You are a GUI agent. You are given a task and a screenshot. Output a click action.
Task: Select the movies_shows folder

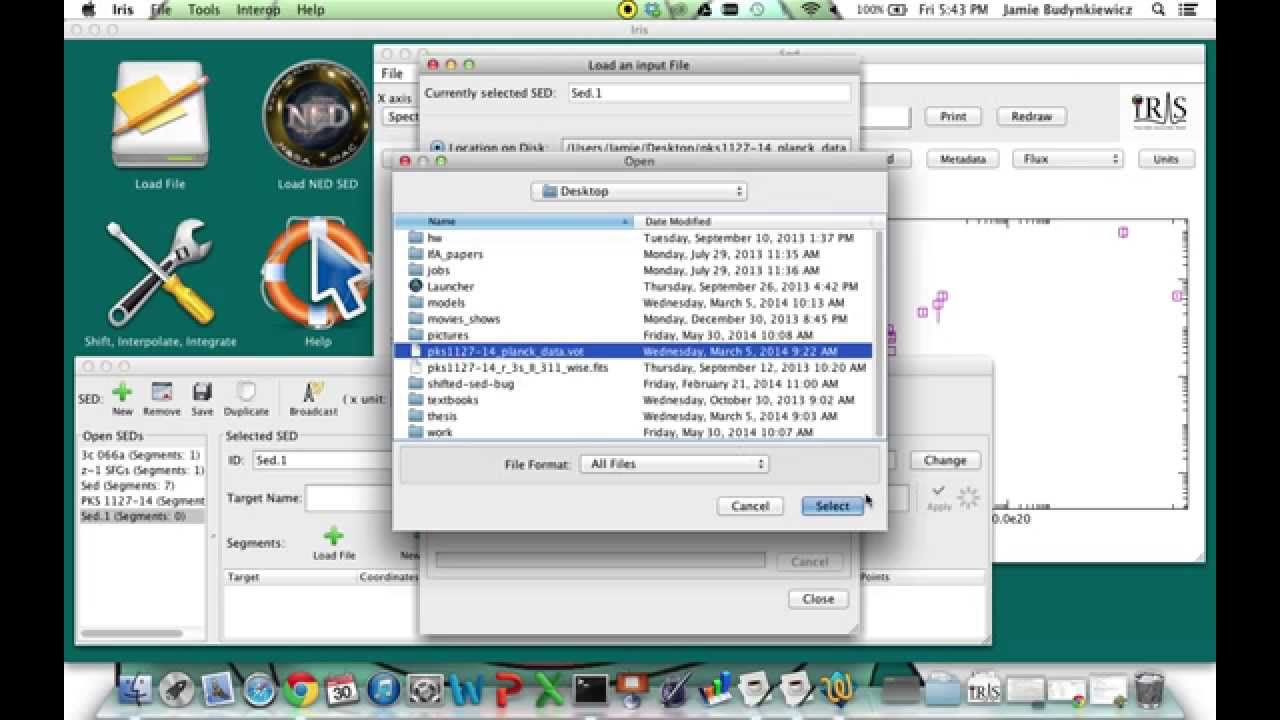tap(633, 319)
